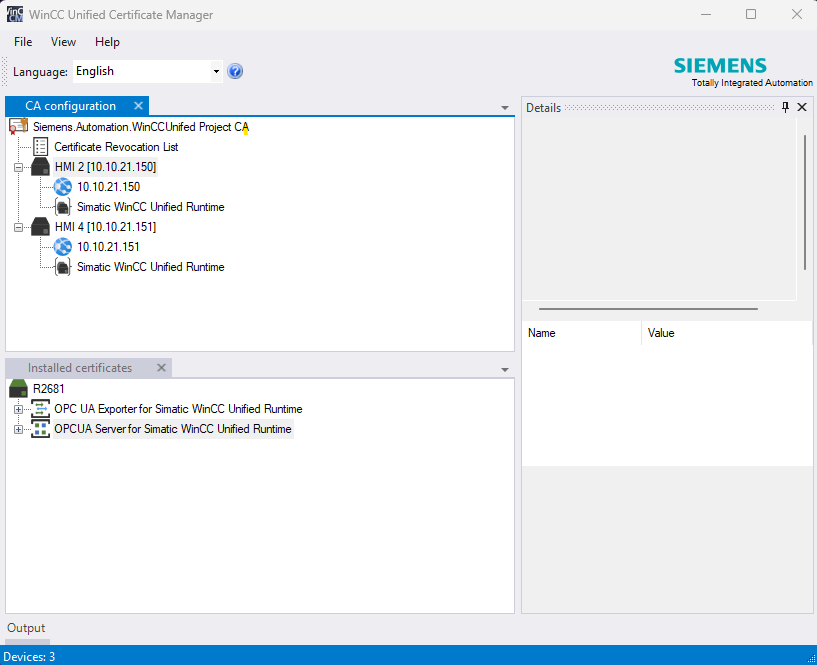Open the File menu

(x=23, y=42)
